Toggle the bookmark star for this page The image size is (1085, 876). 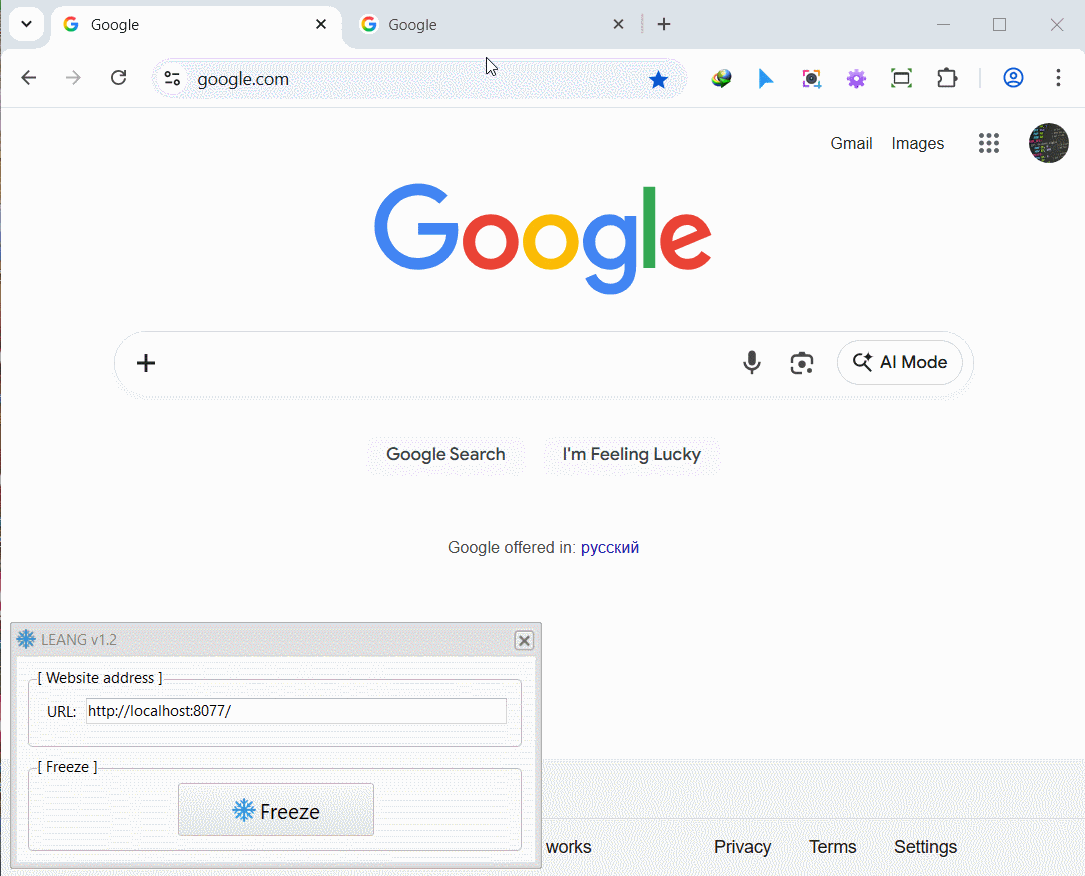(x=659, y=80)
